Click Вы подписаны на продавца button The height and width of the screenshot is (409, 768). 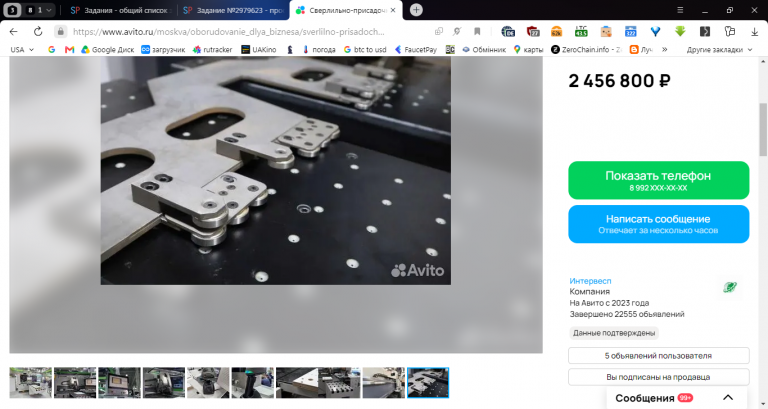658,377
